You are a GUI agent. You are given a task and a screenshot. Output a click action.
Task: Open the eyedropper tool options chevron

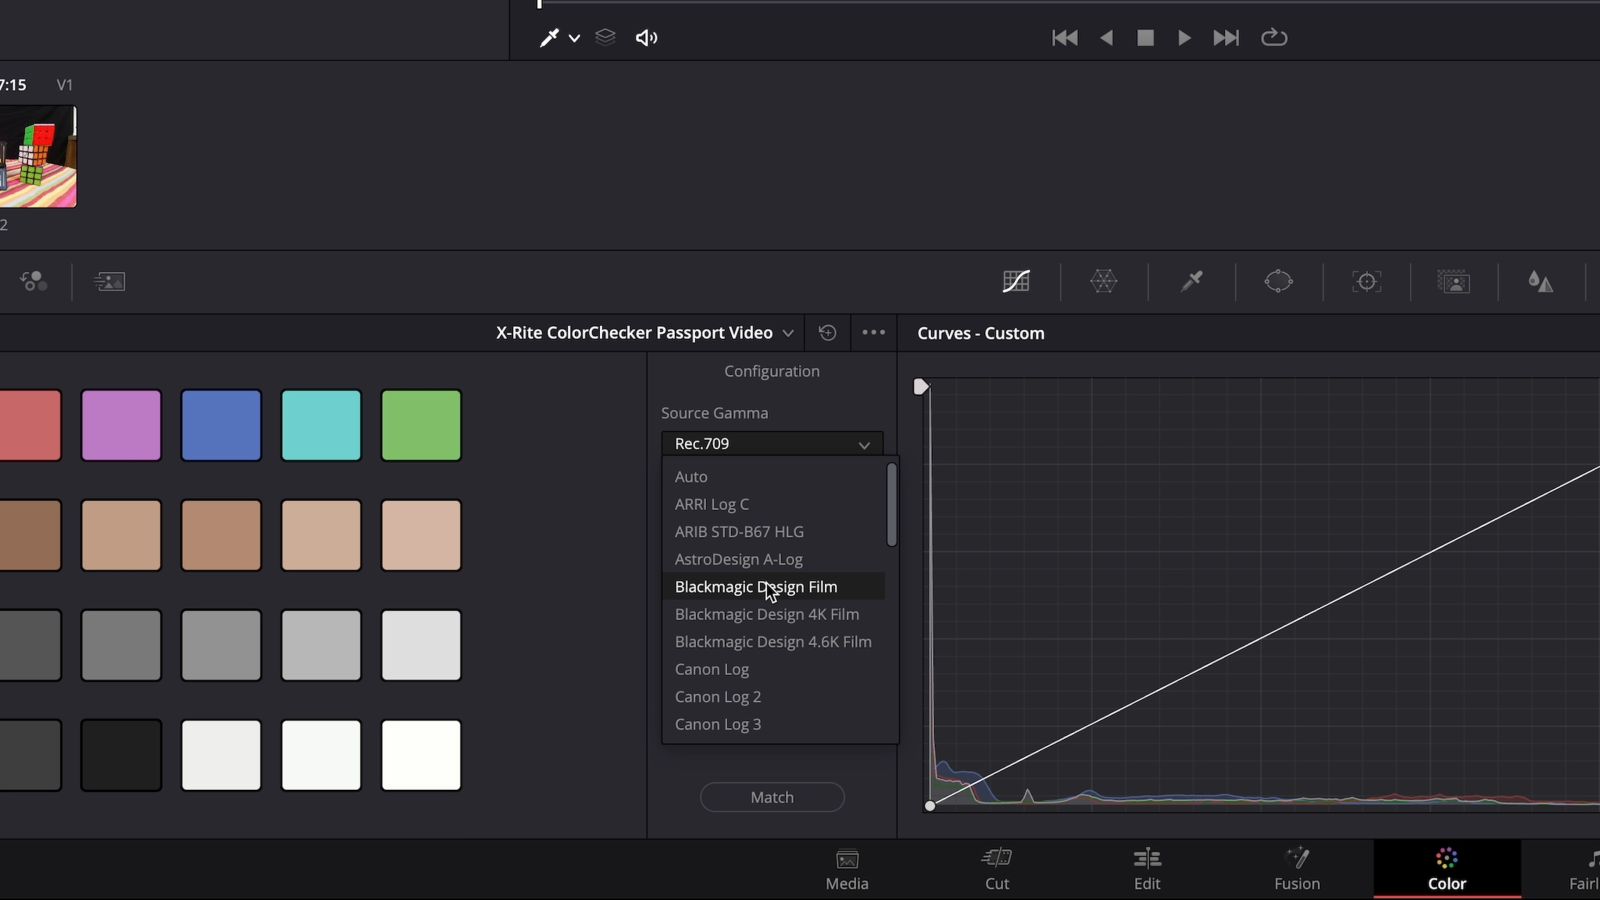pyautogui.click(x=574, y=38)
